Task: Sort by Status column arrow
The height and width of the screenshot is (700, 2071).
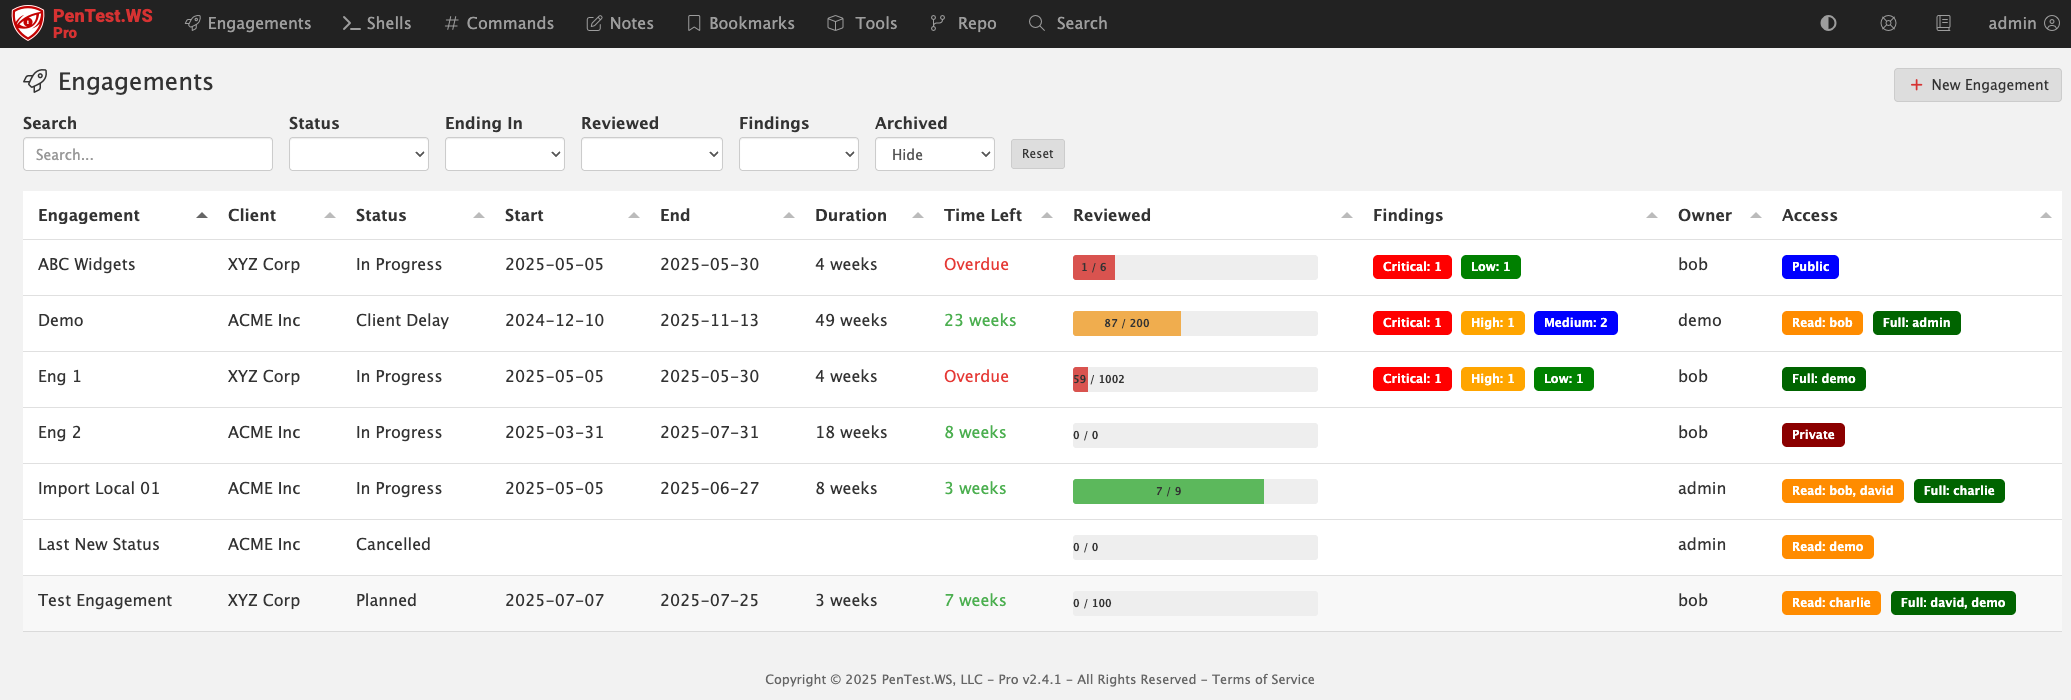Action: point(479,215)
